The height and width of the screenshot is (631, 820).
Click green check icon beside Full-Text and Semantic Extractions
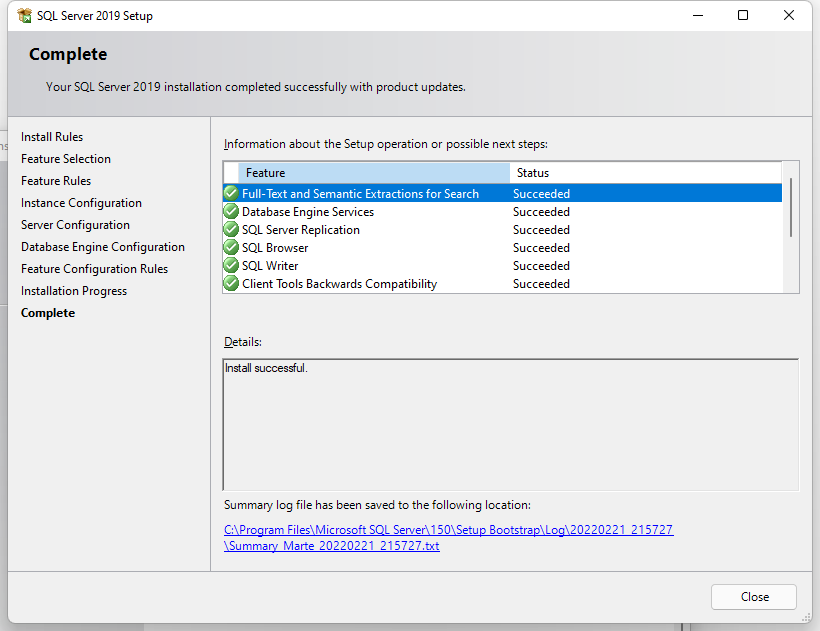(231, 193)
